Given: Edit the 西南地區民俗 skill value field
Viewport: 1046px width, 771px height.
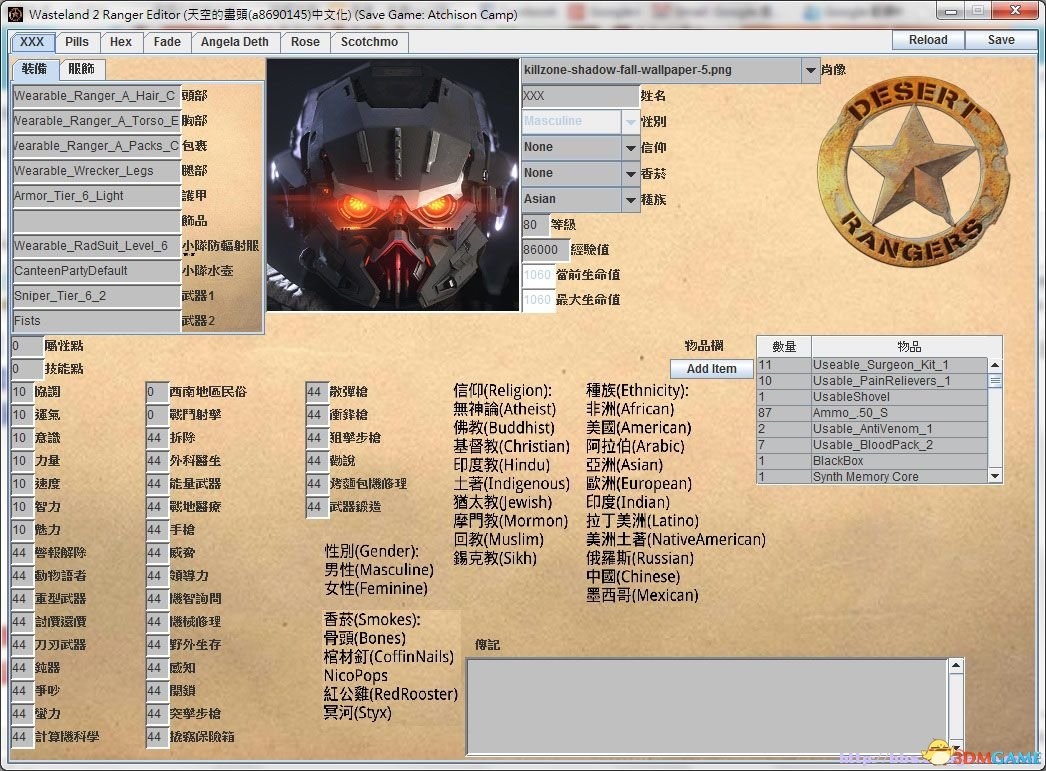Looking at the screenshot, I should point(157,392).
